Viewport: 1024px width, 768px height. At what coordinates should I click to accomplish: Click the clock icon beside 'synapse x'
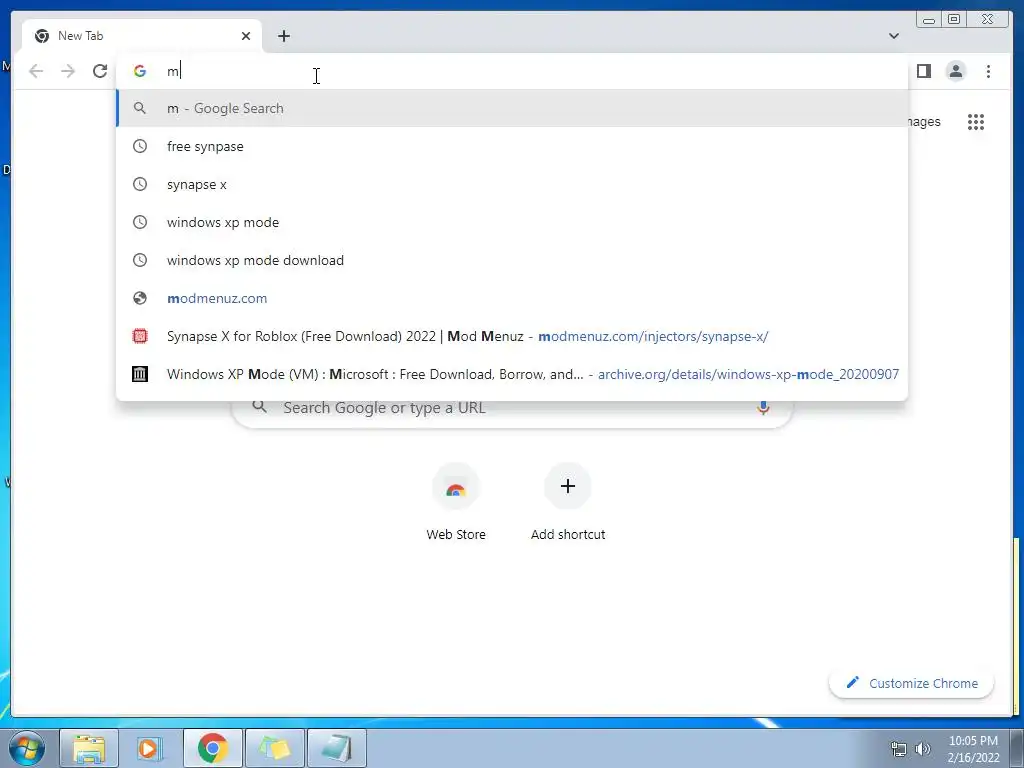[x=140, y=184]
